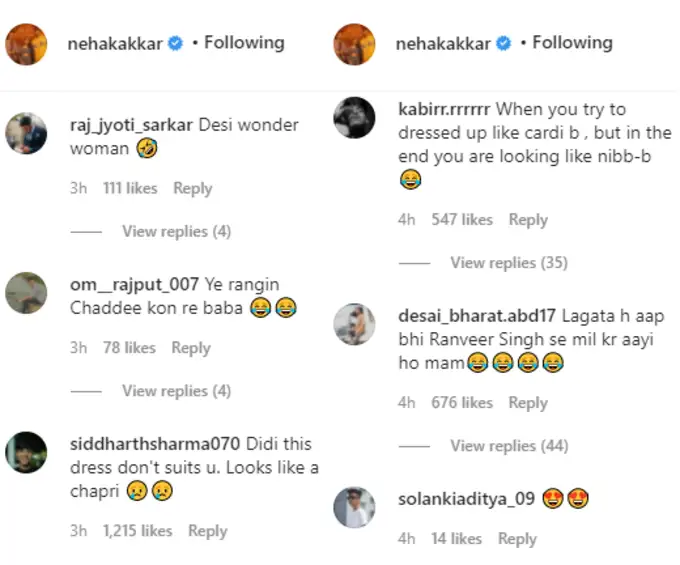The width and height of the screenshot is (680, 565).
Task: Toggle Following in the right header
Action: pos(572,43)
